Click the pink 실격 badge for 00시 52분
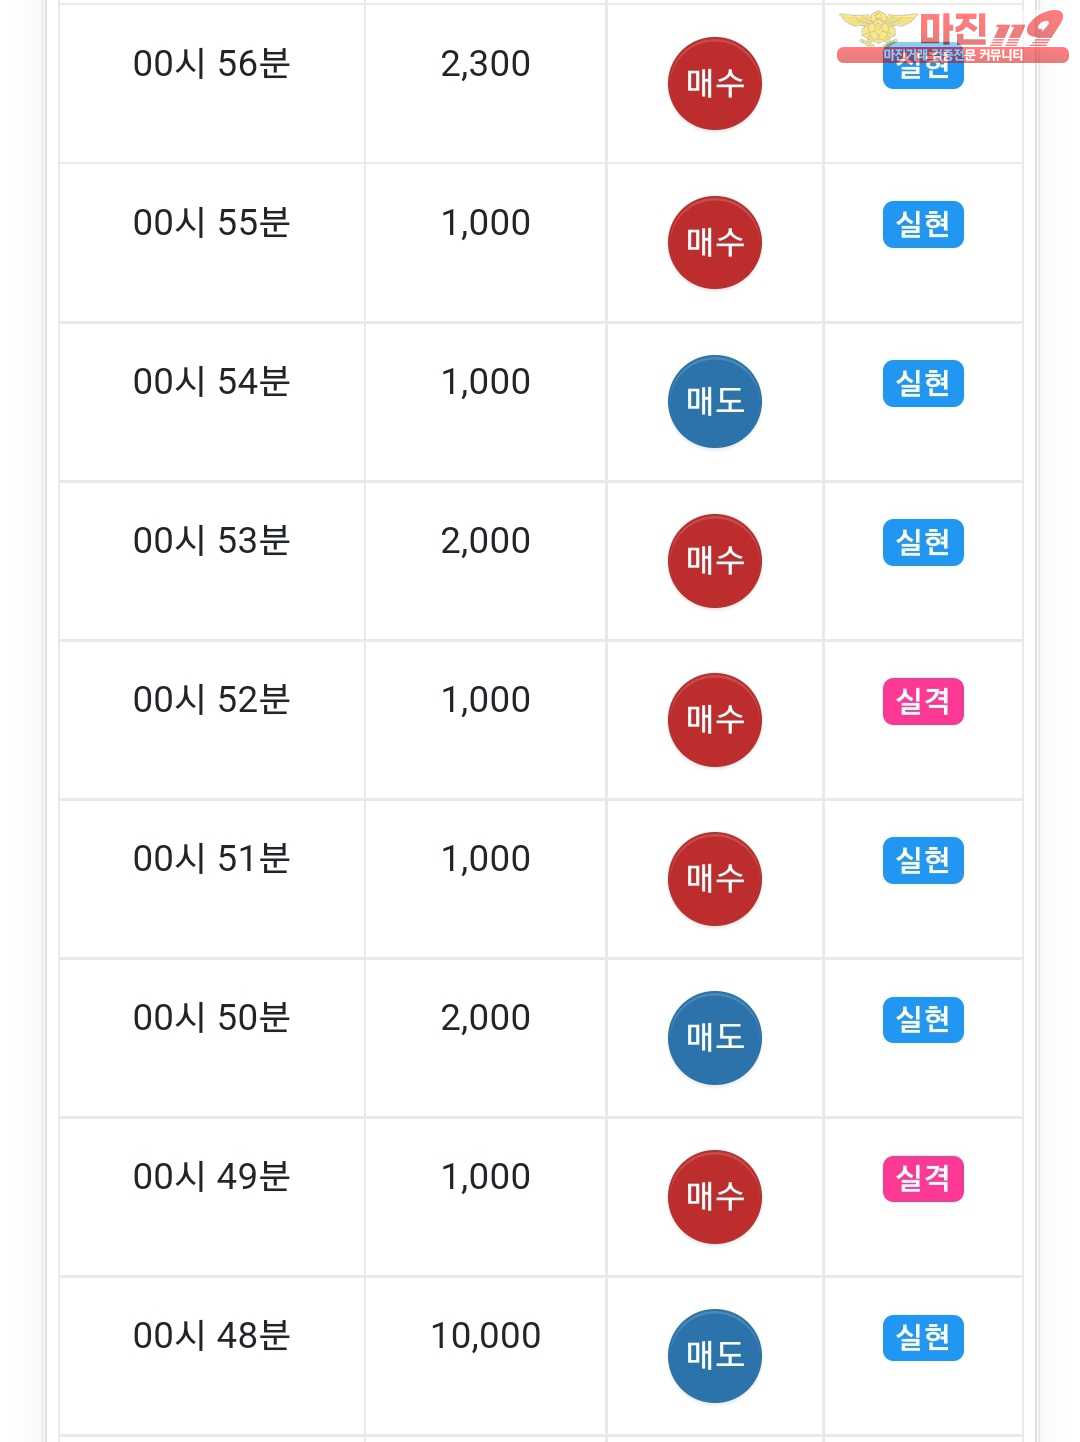 (x=923, y=701)
